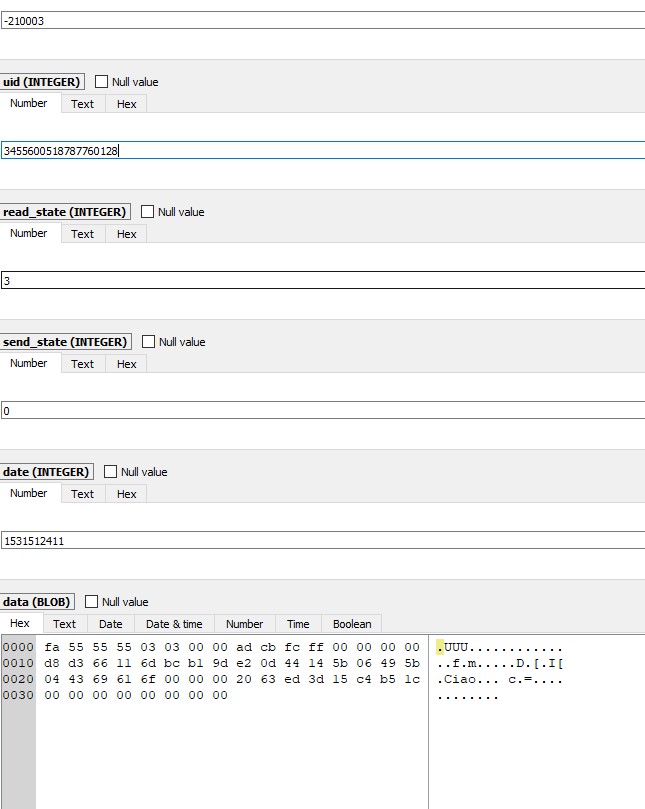The height and width of the screenshot is (809, 645).
Task: Select the Number tab under date
Action: (x=29, y=493)
